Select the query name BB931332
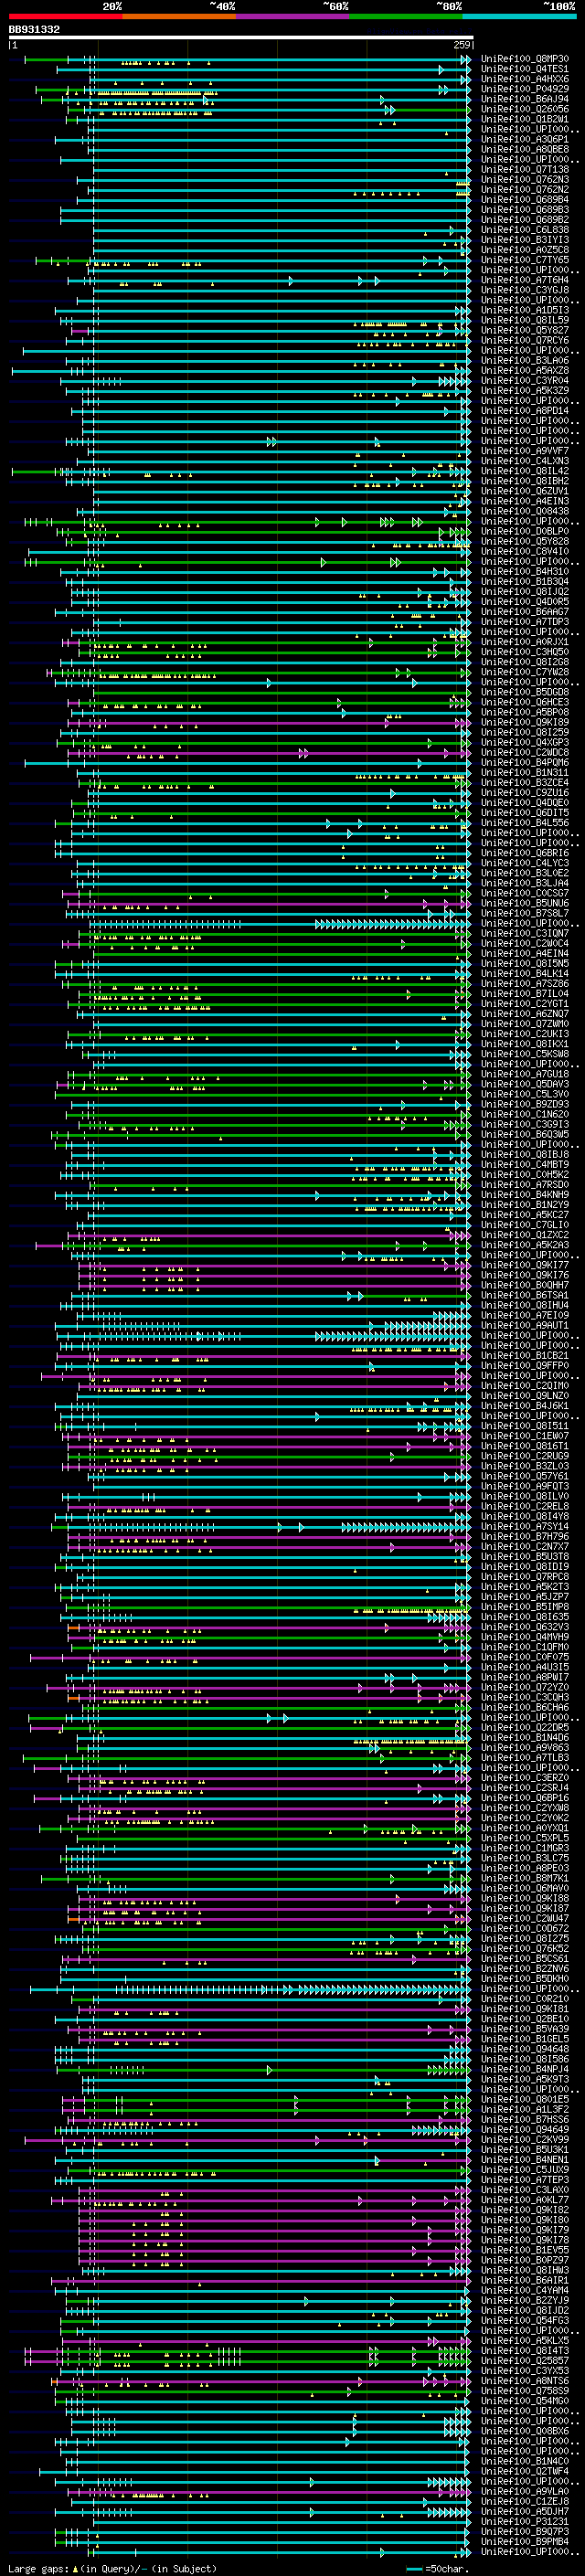 tap(34, 30)
